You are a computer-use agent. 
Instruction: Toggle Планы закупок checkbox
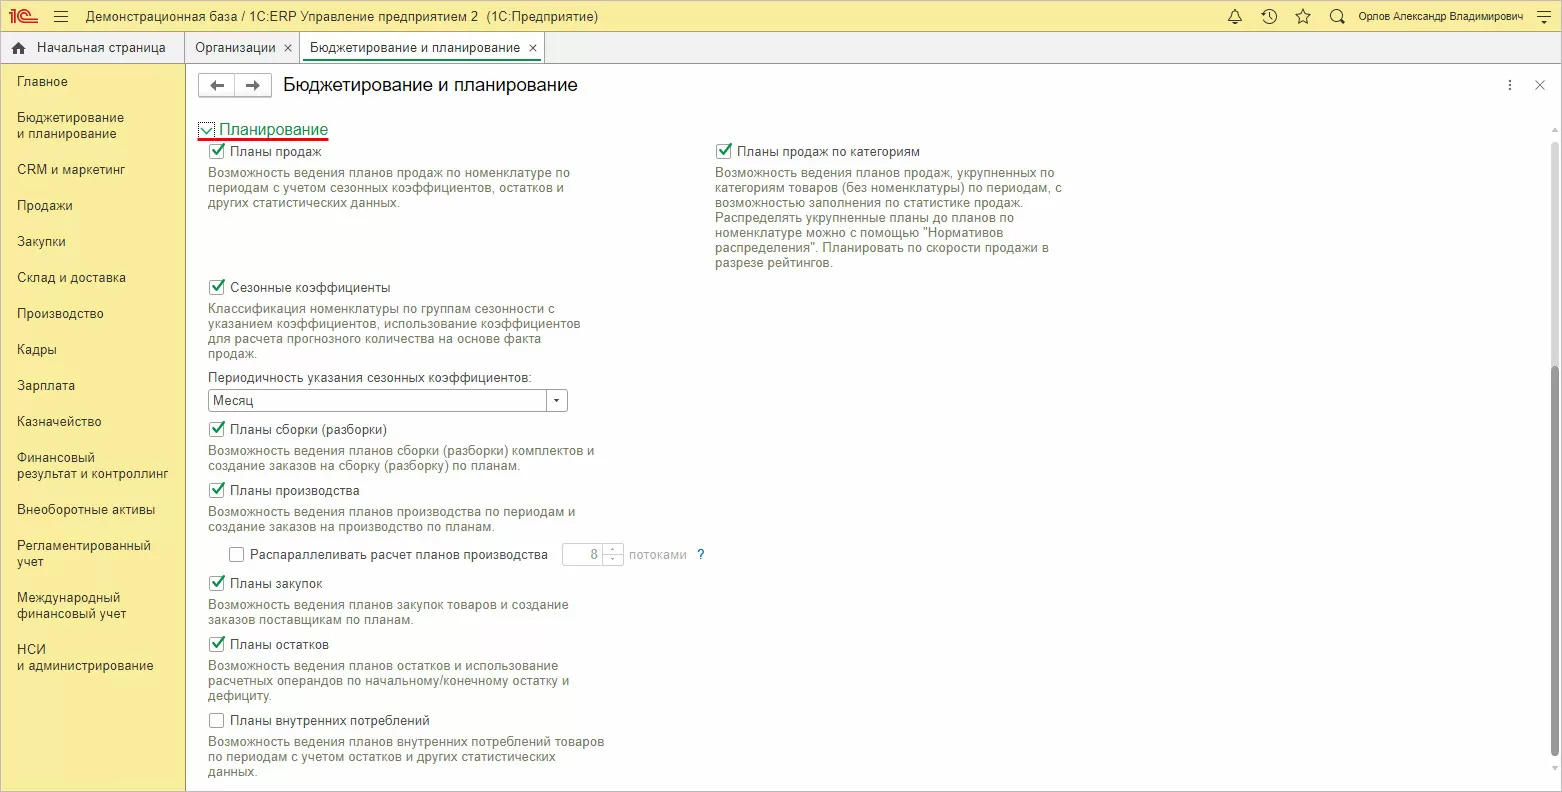217,583
